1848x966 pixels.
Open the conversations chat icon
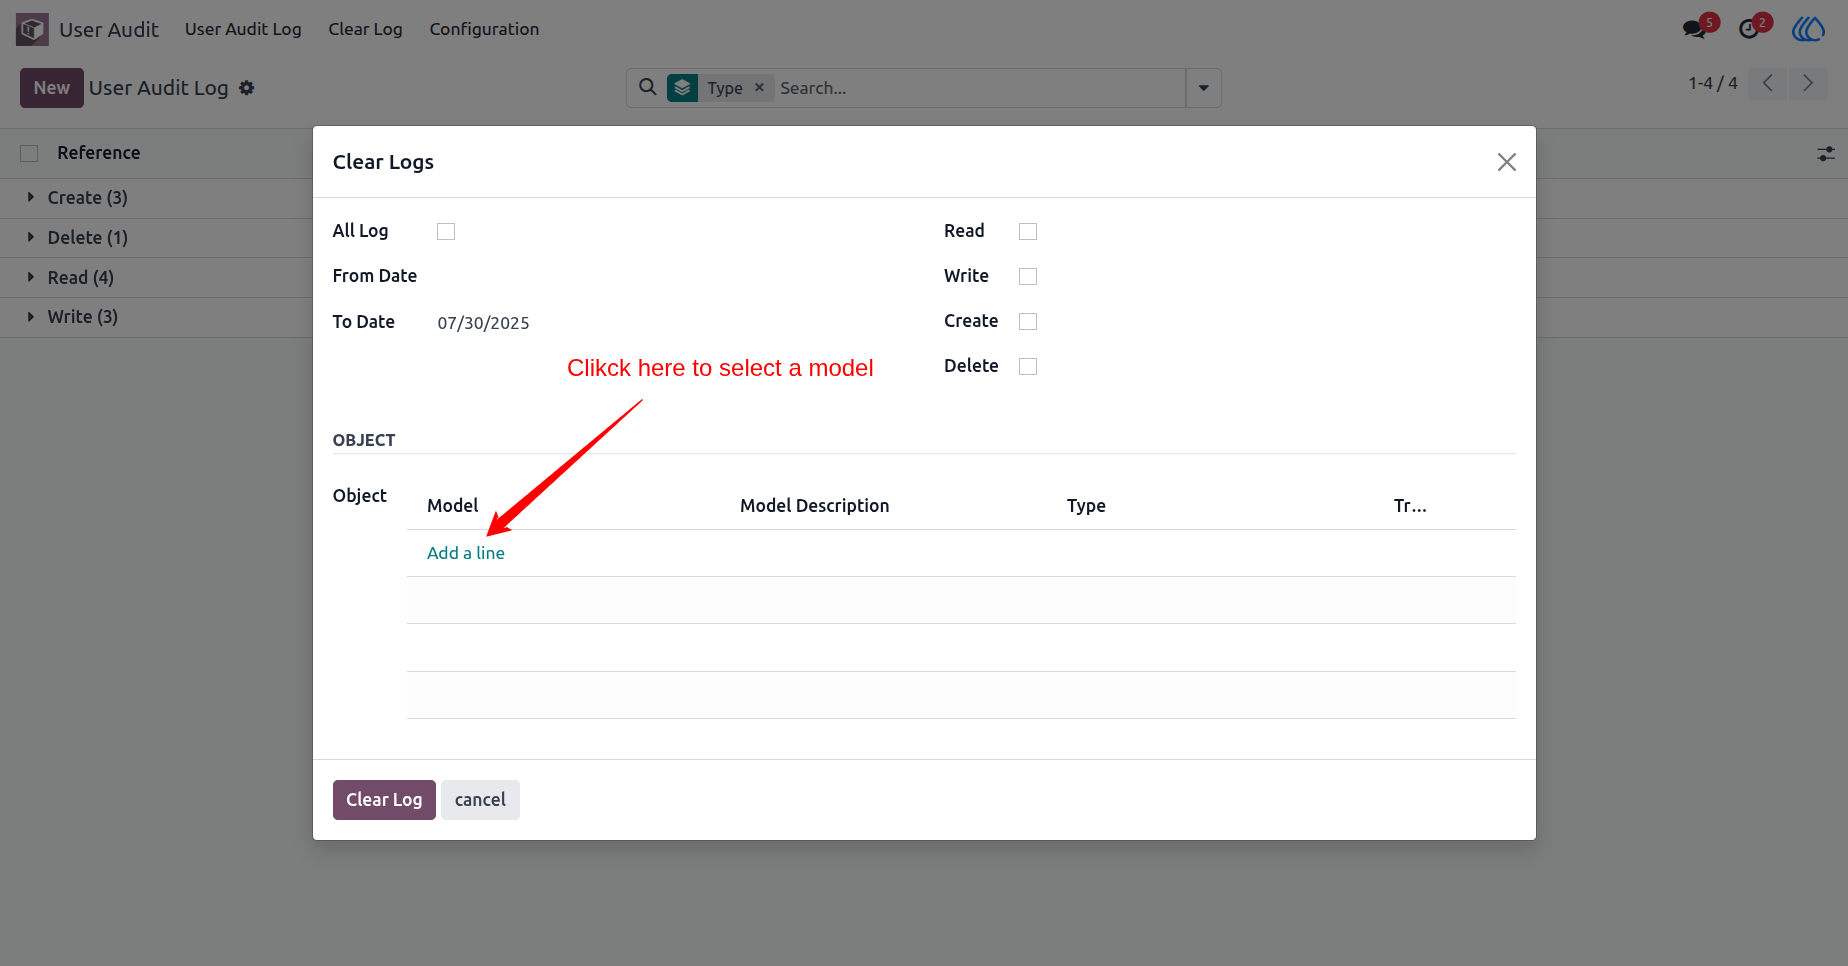(x=1694, y=29)
